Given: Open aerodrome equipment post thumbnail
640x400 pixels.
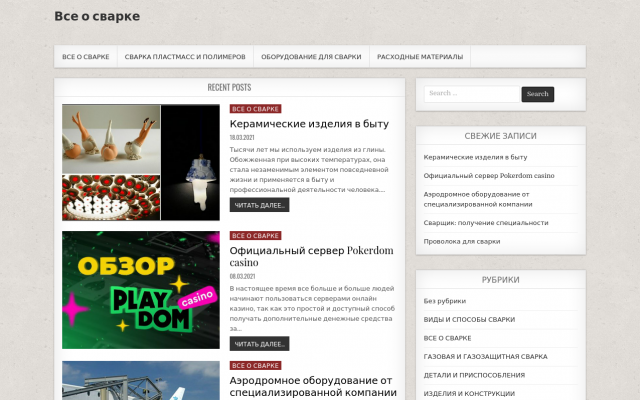Looking at the screenshot, I should [141, 380].
